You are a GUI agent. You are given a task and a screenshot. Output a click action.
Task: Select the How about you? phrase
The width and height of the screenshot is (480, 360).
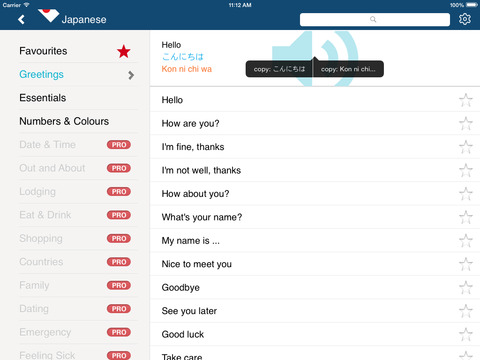[x=195, y=194]
